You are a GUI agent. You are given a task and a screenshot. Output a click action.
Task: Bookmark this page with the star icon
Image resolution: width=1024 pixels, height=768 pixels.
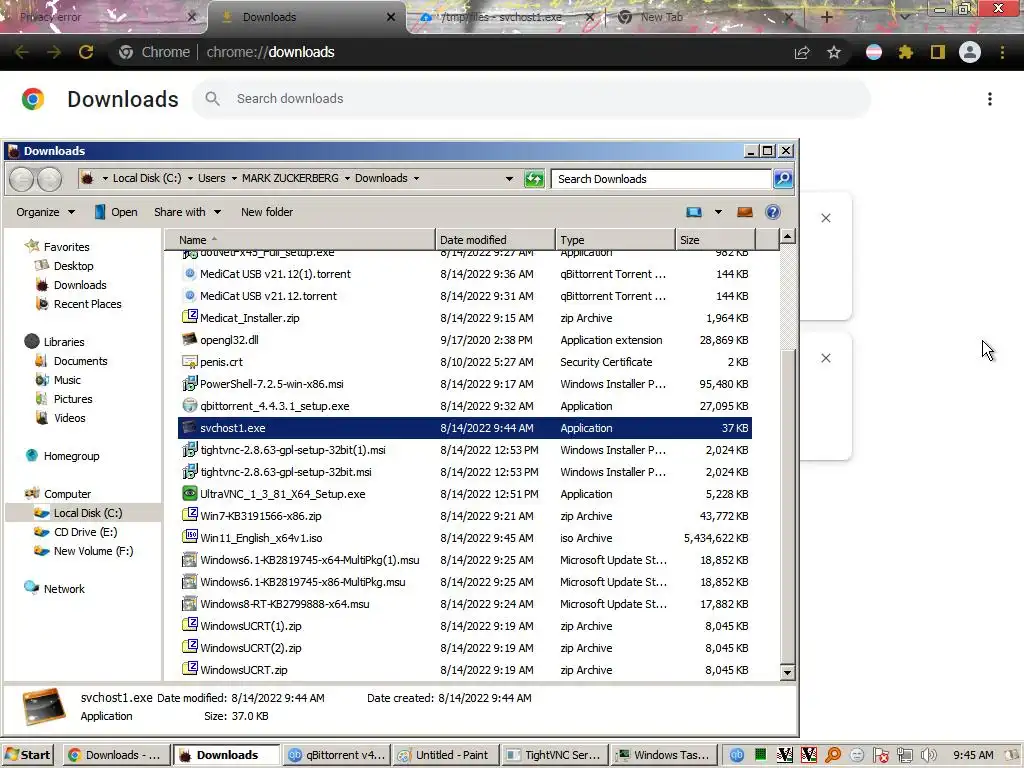(834, 52)
